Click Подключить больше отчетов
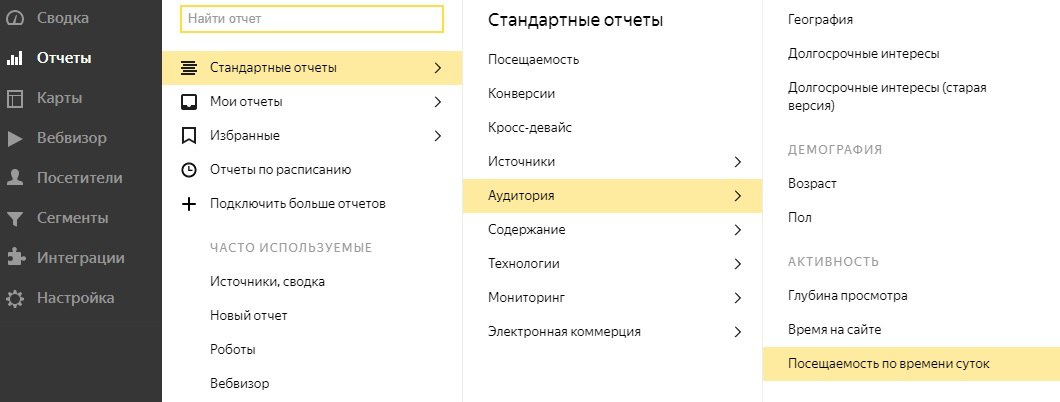1060x402 pixels. coord(297,203)
